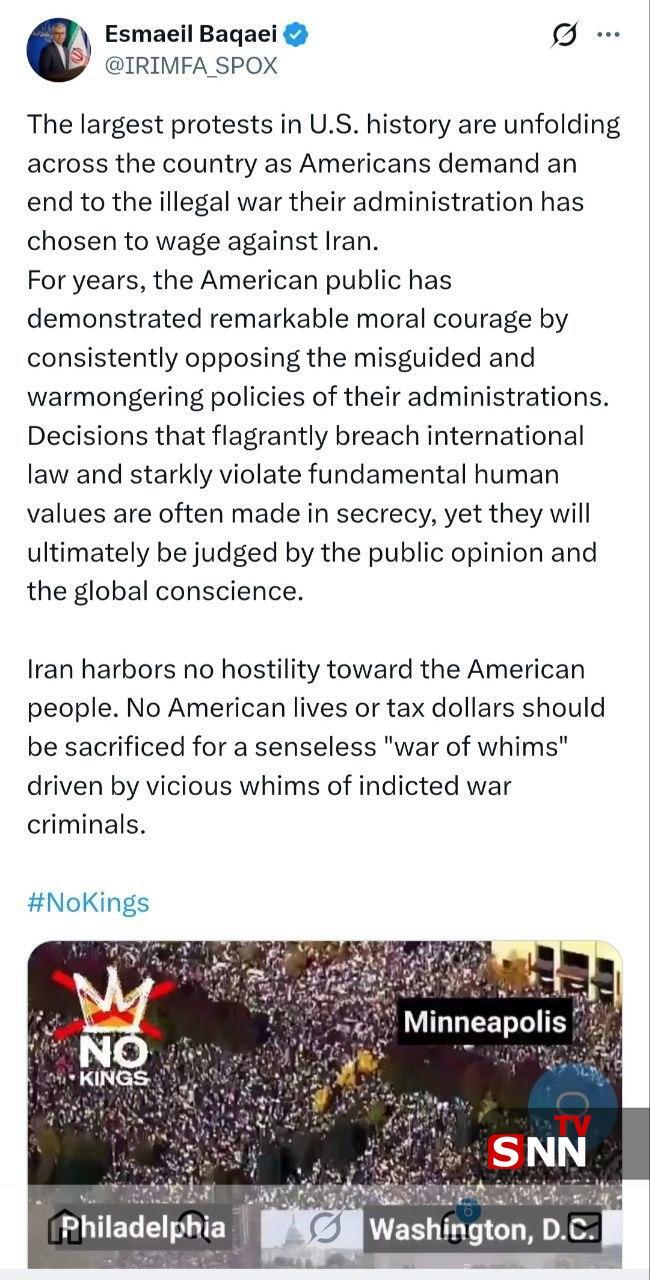Tap the Grok icon in post header

click(x=564, y=36)
